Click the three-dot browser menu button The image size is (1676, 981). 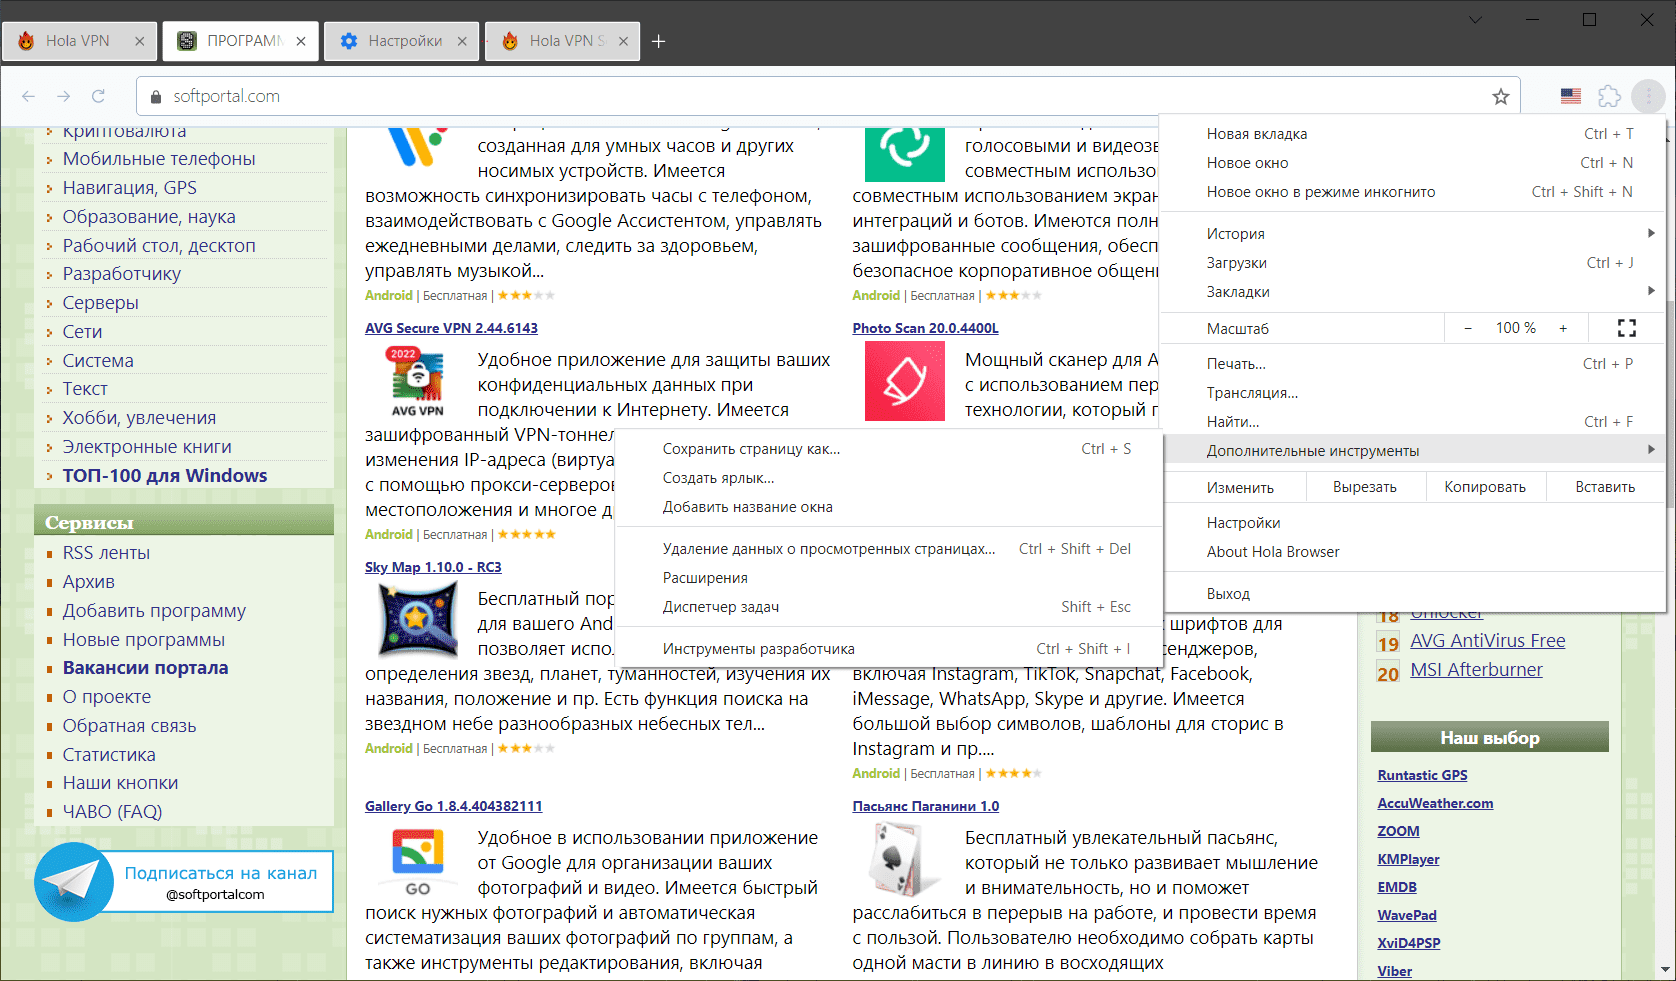pos(1648,96)
